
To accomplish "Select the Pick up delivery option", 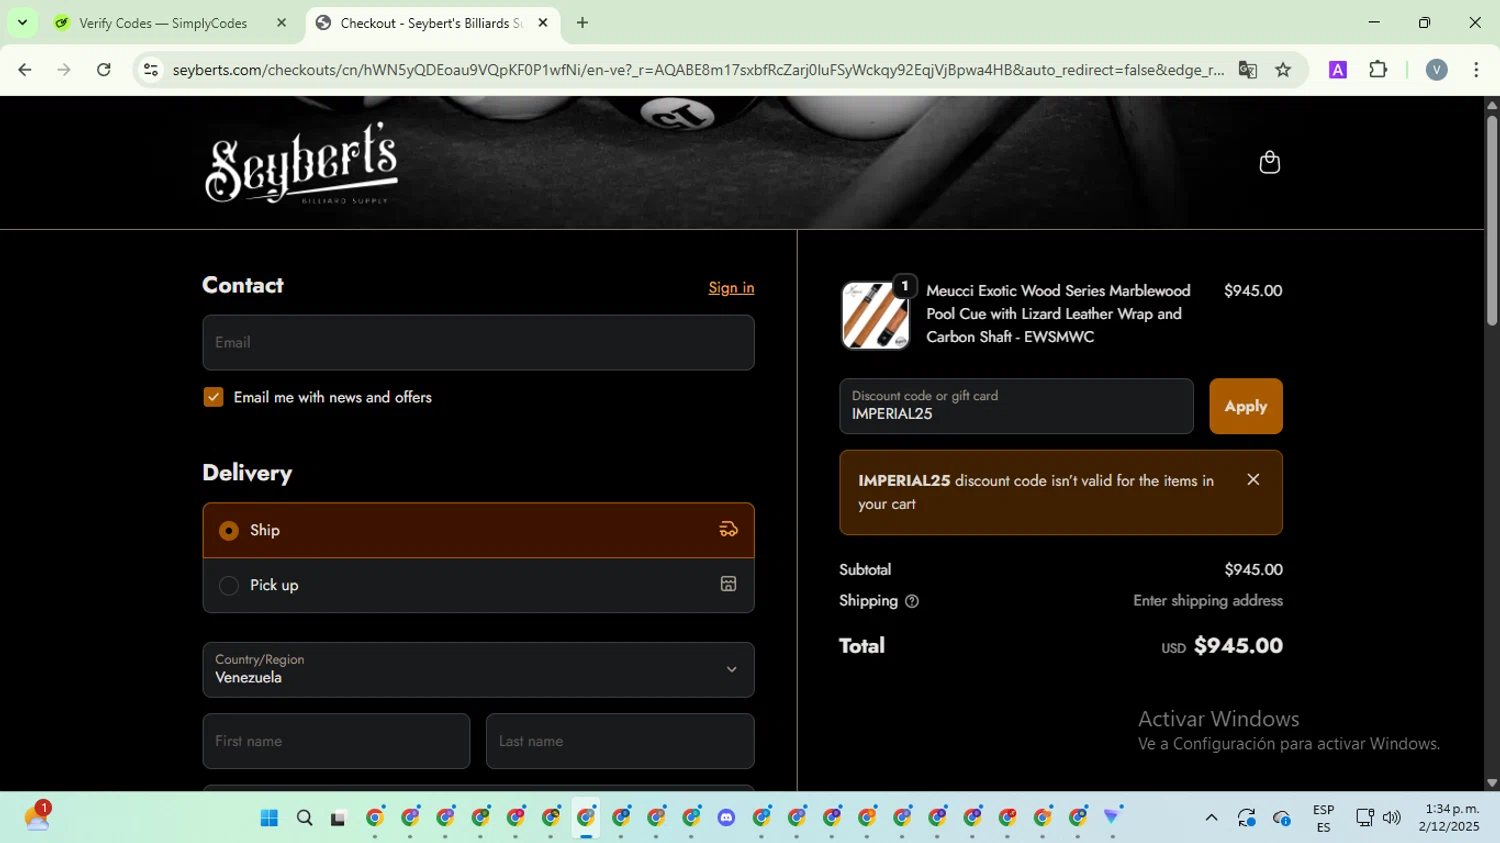I will click(478, 585).
